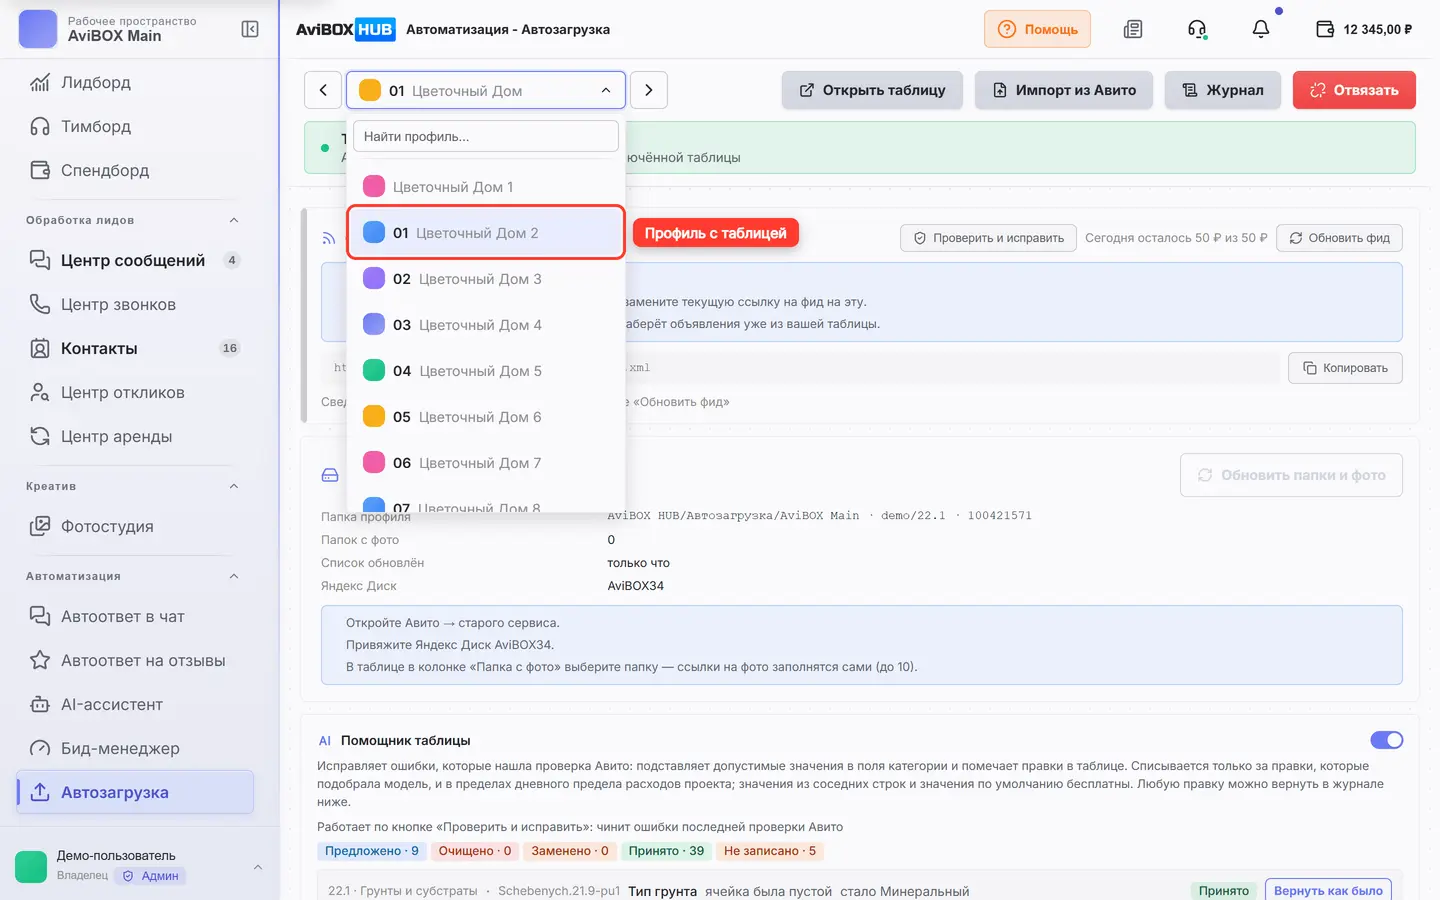Open Центр аренды in sidebar

[x=135, y=436]
